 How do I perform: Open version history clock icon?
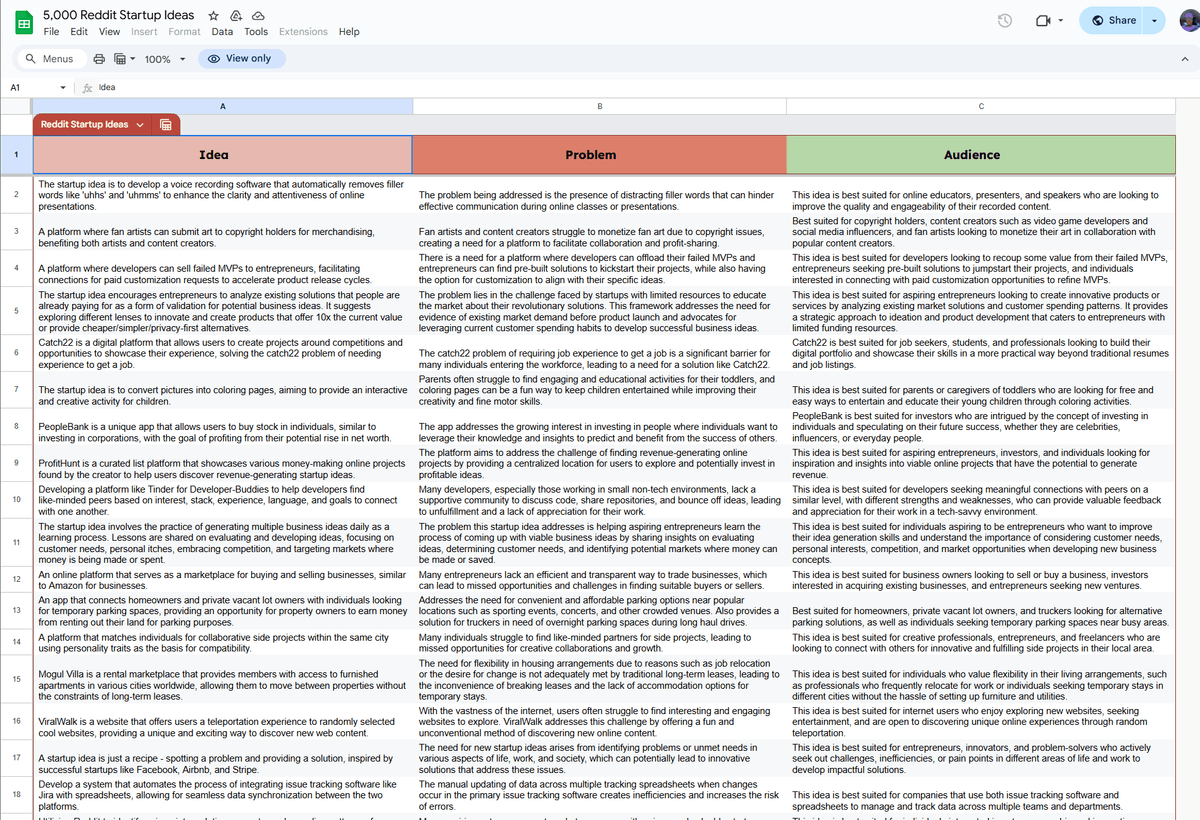pyautogui.click(x=1006, y=21)
